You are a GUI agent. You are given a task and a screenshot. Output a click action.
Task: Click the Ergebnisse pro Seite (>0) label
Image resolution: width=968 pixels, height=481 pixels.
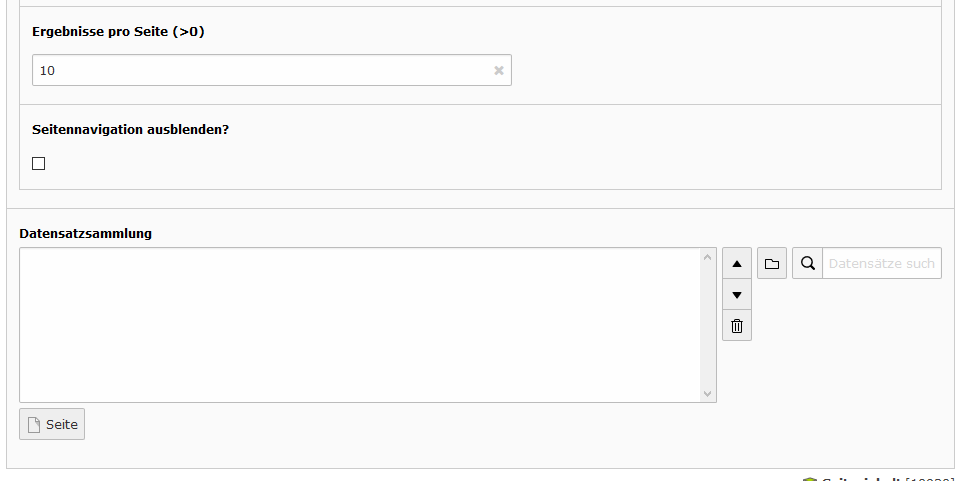pyautogui.click(x=118, y=31)
